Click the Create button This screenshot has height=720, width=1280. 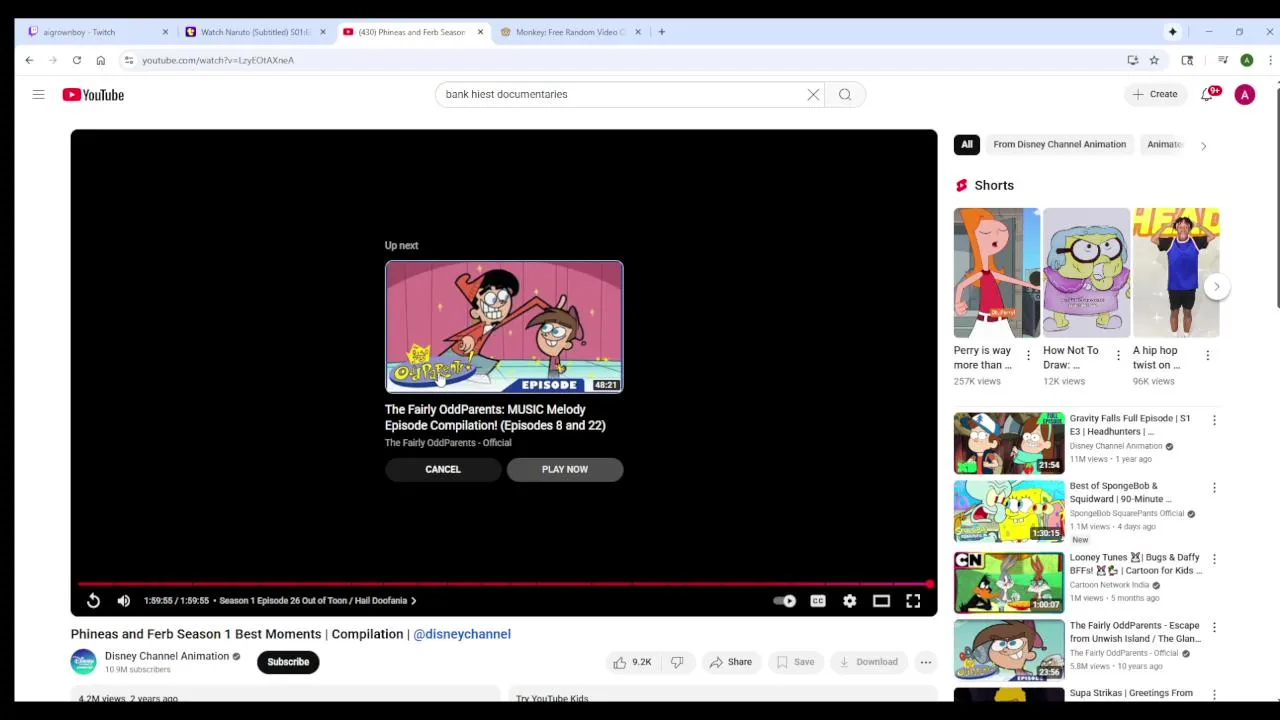1154,94
